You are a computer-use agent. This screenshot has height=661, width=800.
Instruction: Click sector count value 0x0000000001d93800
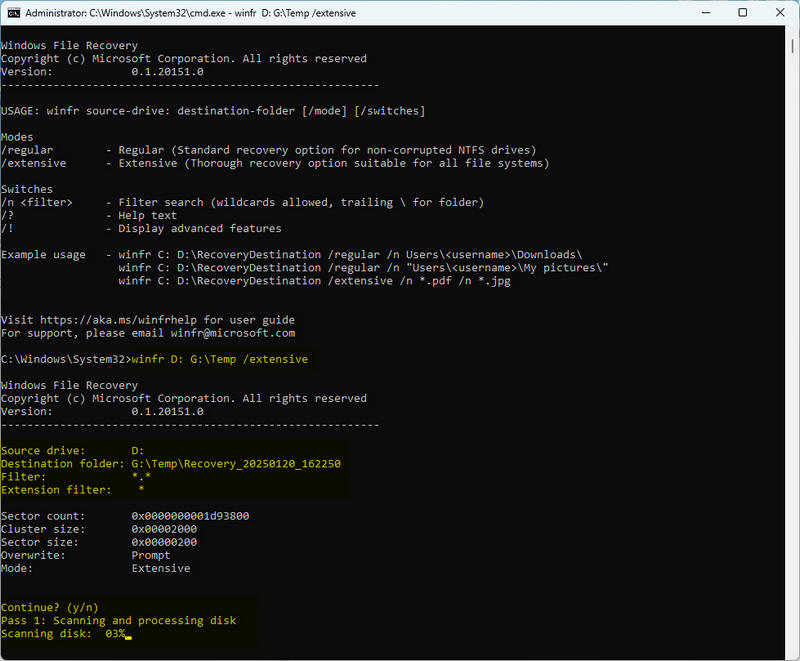pos(190,516)
